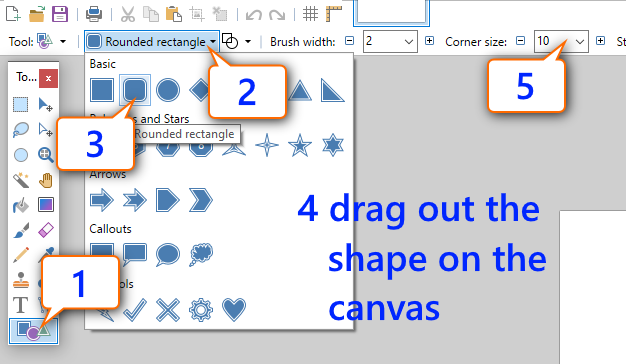Screen dimensions: 626x364
Task: Select the Pan hand tool
Action: pyautogui.click(x=46, y=180)
